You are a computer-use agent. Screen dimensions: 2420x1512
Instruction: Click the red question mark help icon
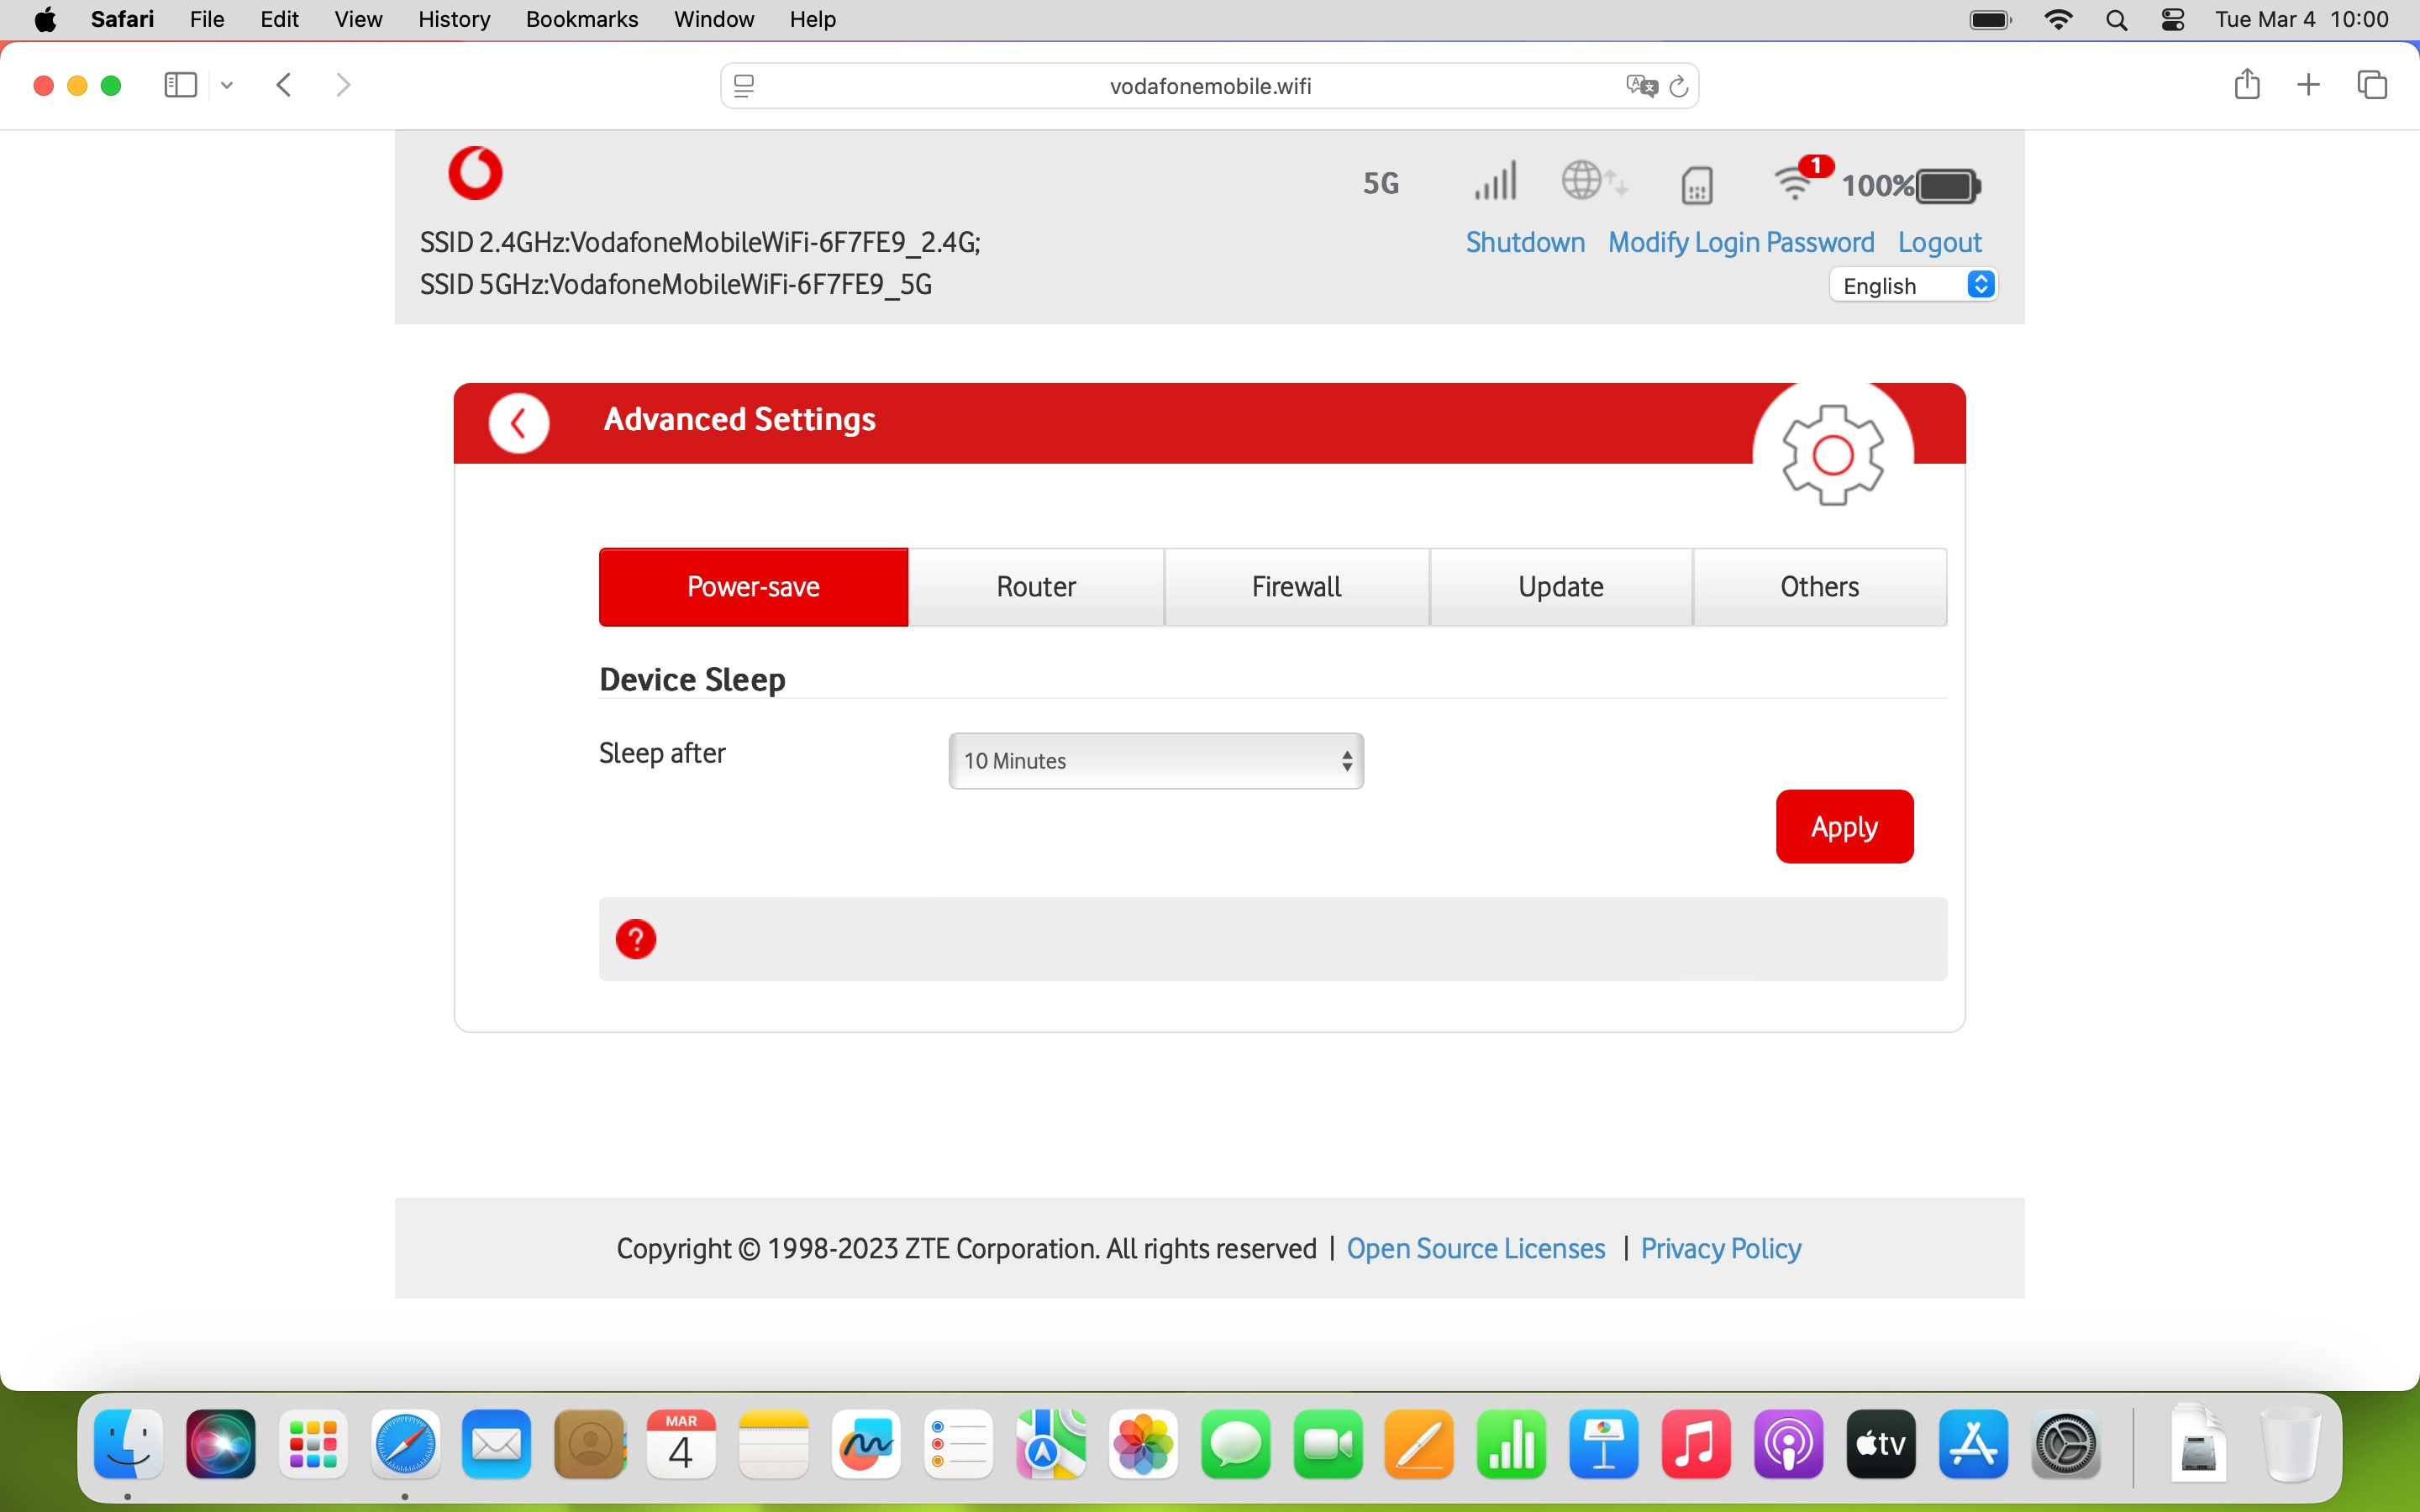click(636, 939)
